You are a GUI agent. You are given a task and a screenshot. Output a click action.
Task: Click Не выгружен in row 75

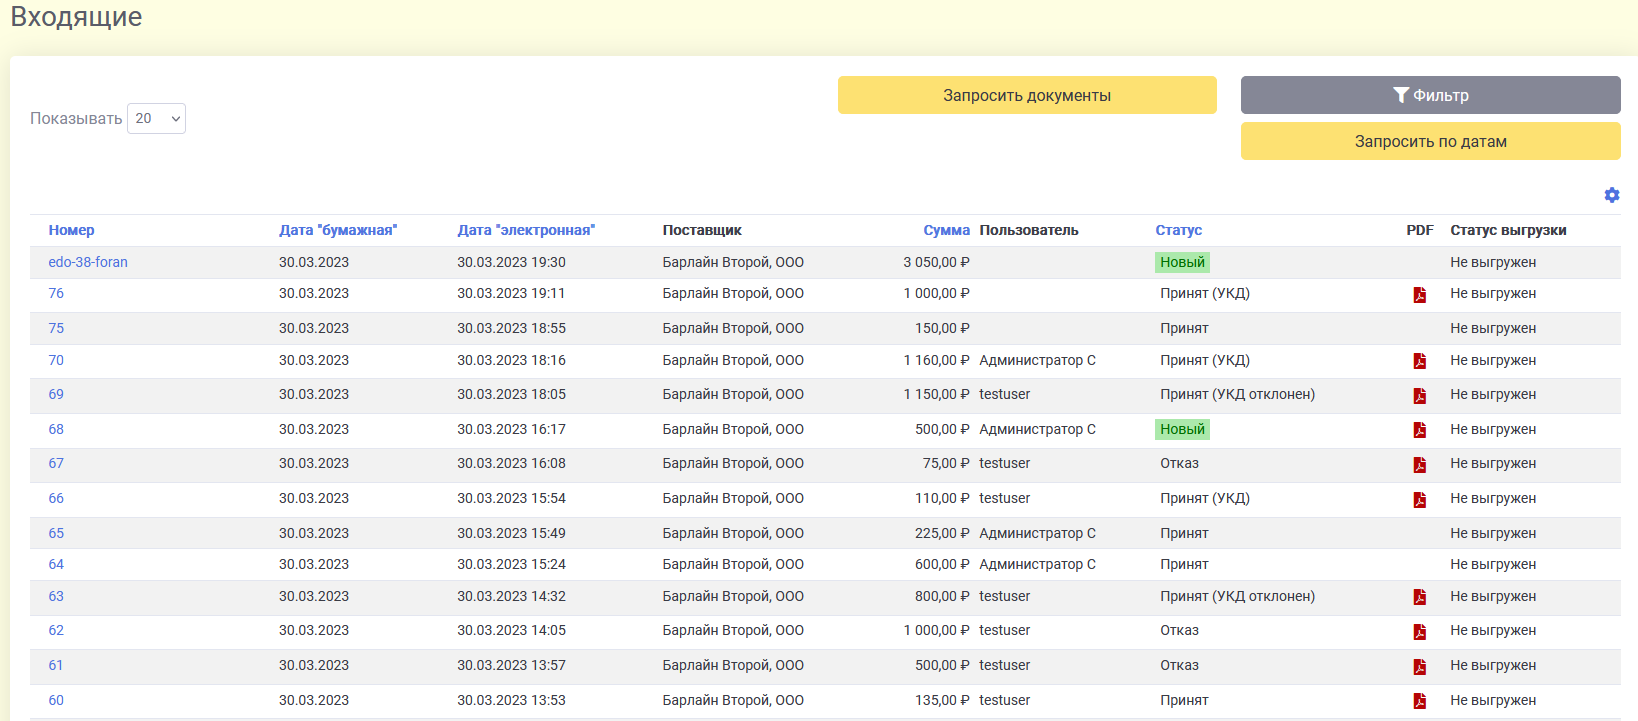(1493, 328)
